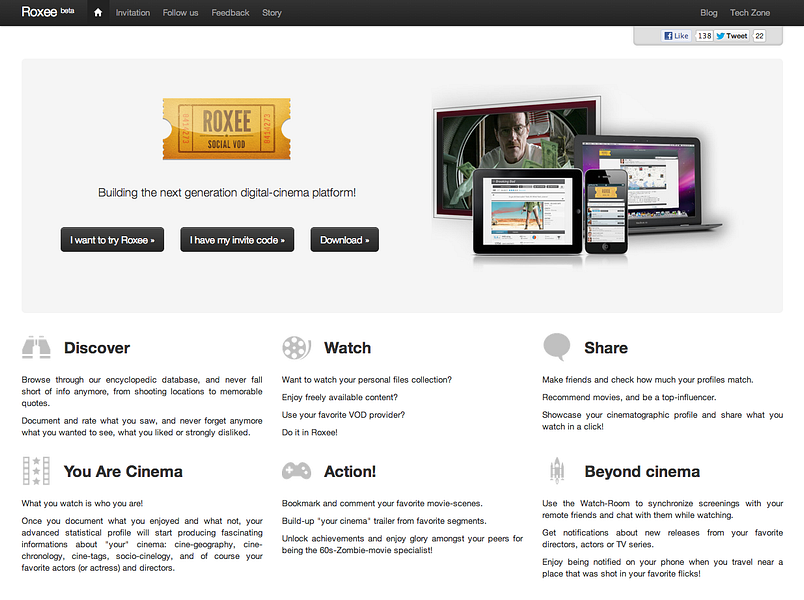The height and width of the screenshot is (600, 804).
Task: Click the binoculars icon next to Discover
Action: 36,347
